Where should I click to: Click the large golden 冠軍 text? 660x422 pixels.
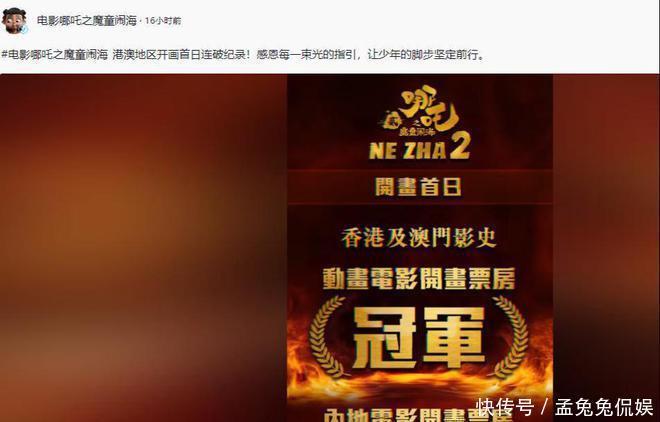pos(419,337)
